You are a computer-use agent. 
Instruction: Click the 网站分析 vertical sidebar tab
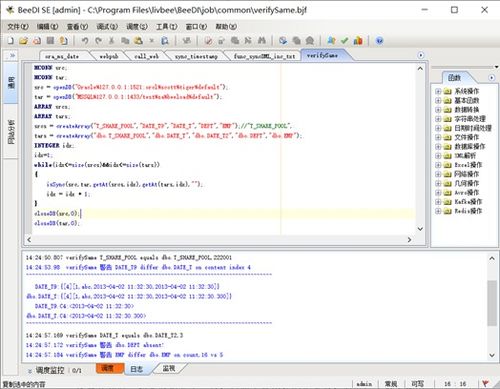pyautogui.click(x=11, y=132)
